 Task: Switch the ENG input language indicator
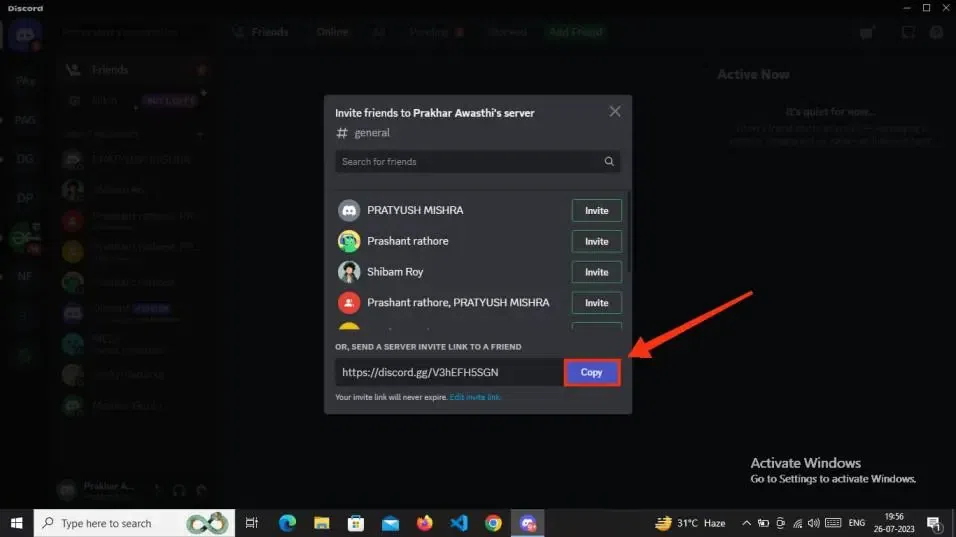(x=857, y=523)
